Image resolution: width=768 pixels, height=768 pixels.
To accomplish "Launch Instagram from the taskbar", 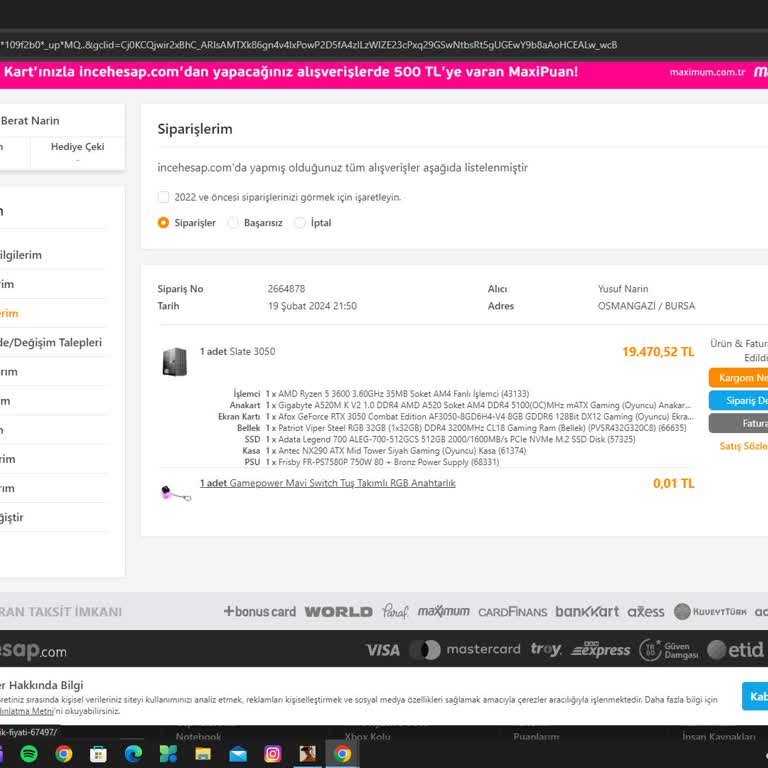I will (x=272, y=753).
